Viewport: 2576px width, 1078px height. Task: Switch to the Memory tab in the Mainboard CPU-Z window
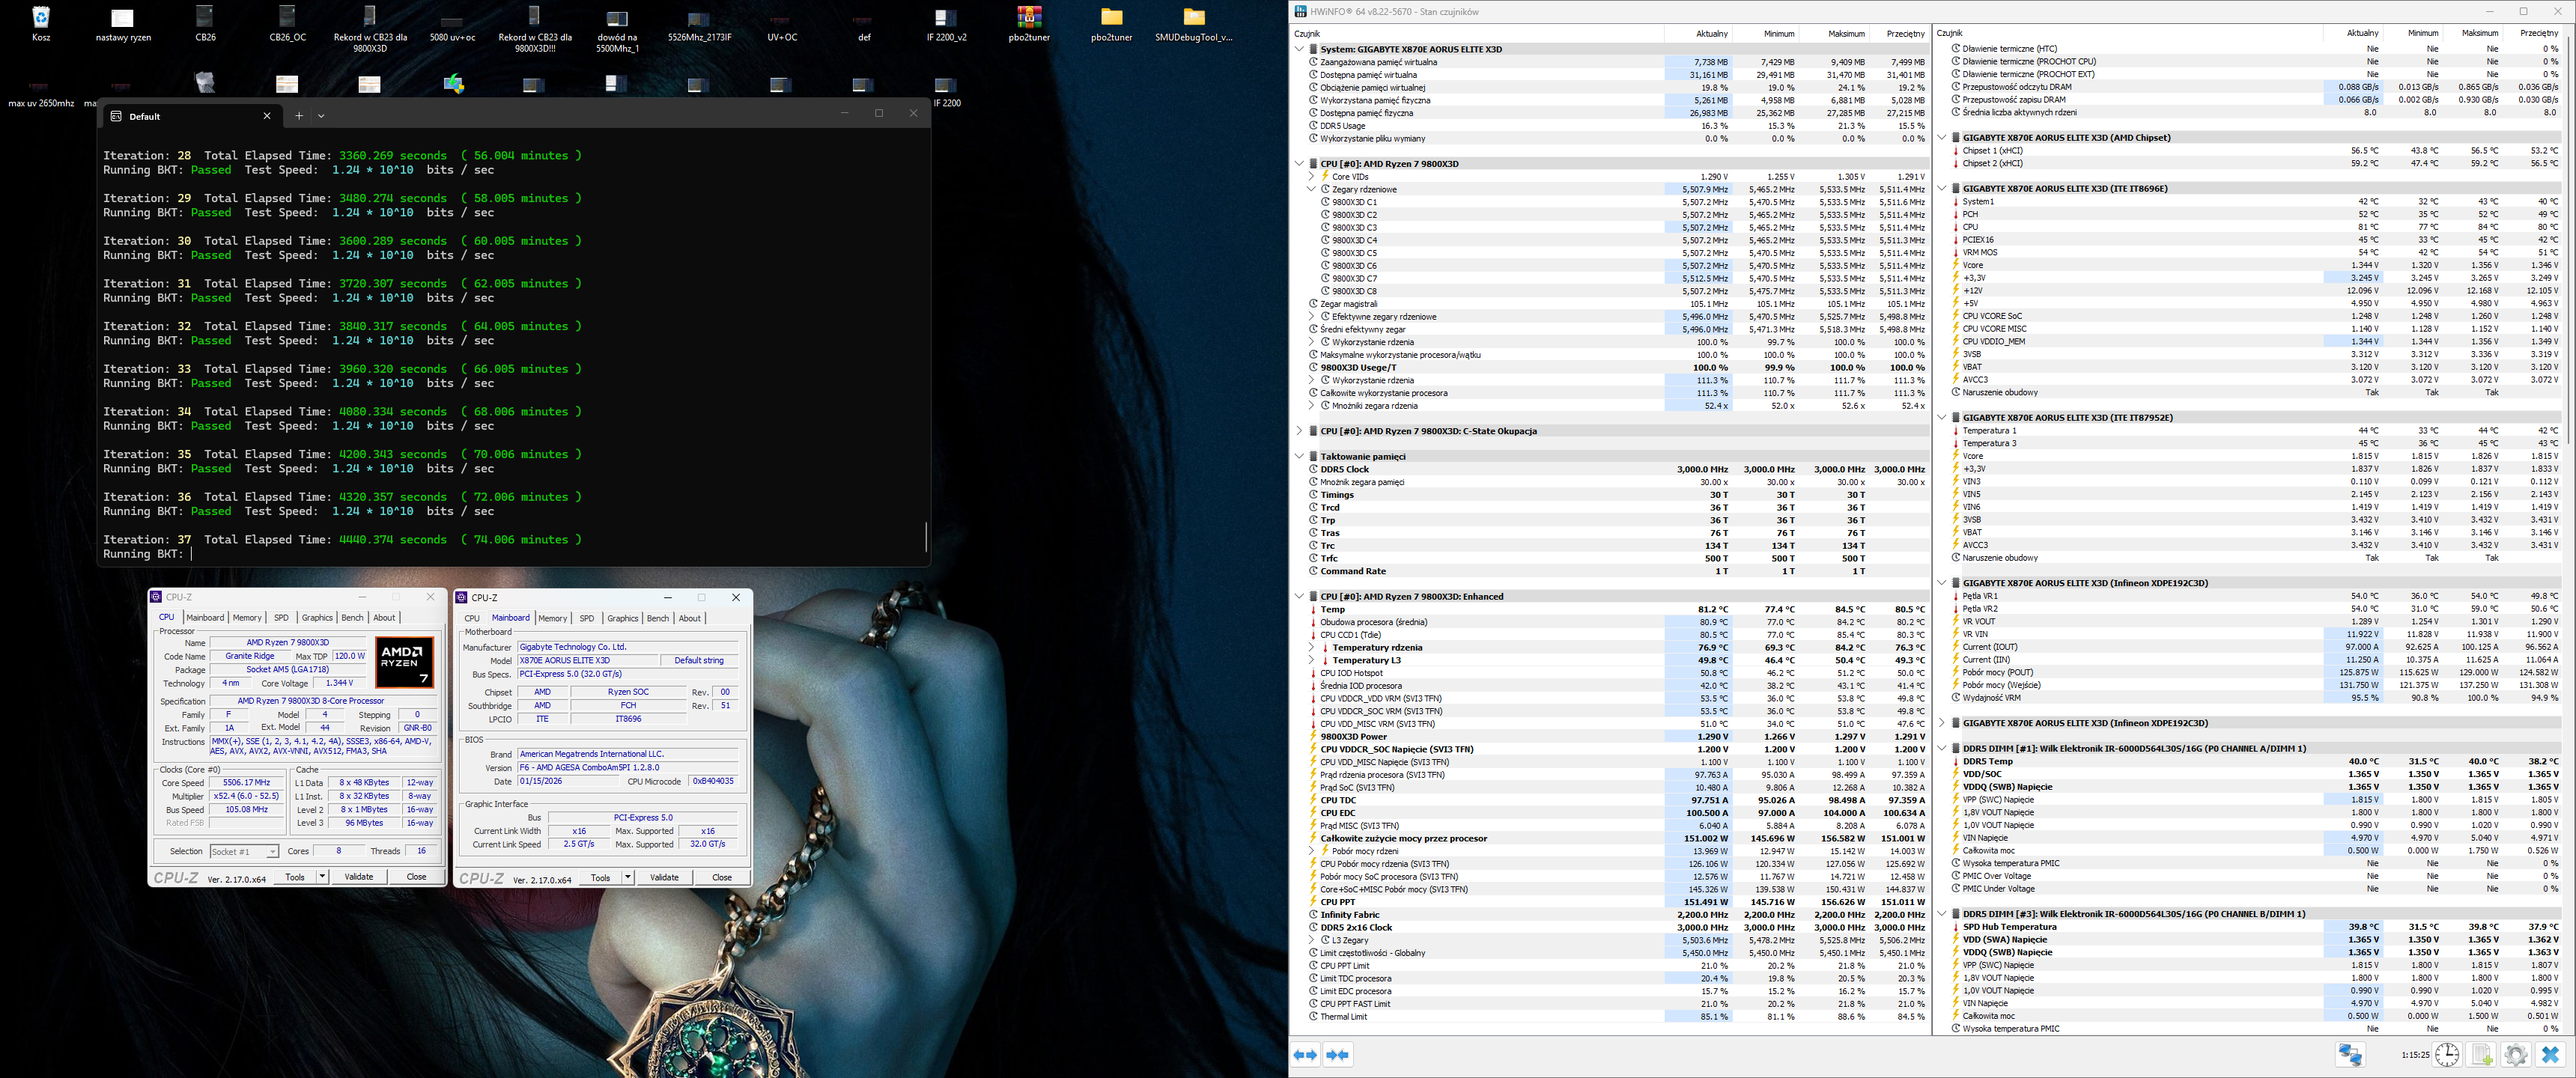pyautogui.click(x=552, y=618)
